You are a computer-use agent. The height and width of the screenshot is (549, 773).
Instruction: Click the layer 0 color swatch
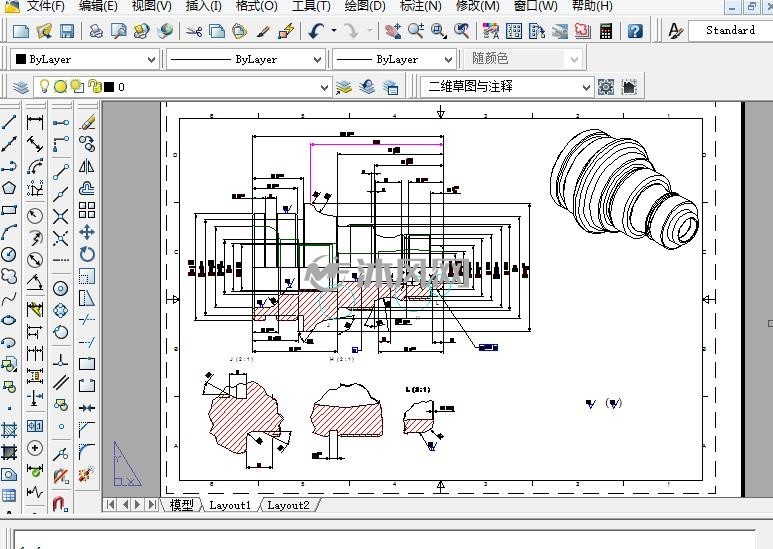point(109,87)
